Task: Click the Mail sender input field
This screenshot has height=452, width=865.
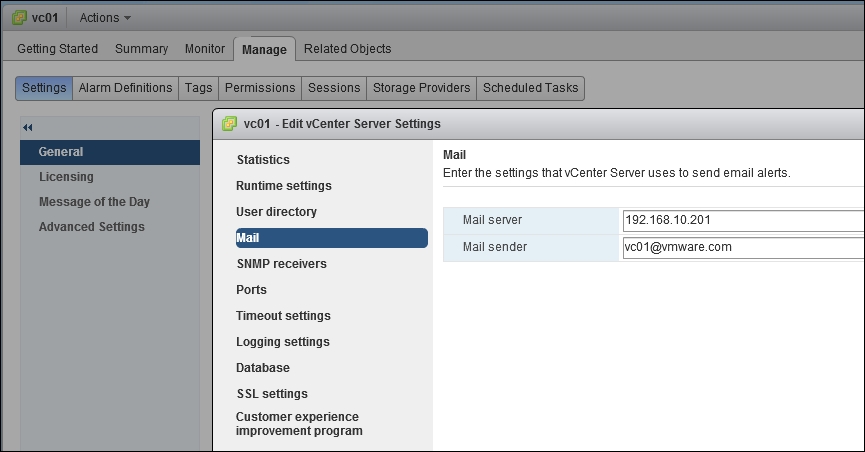Action: coord(743,247)
